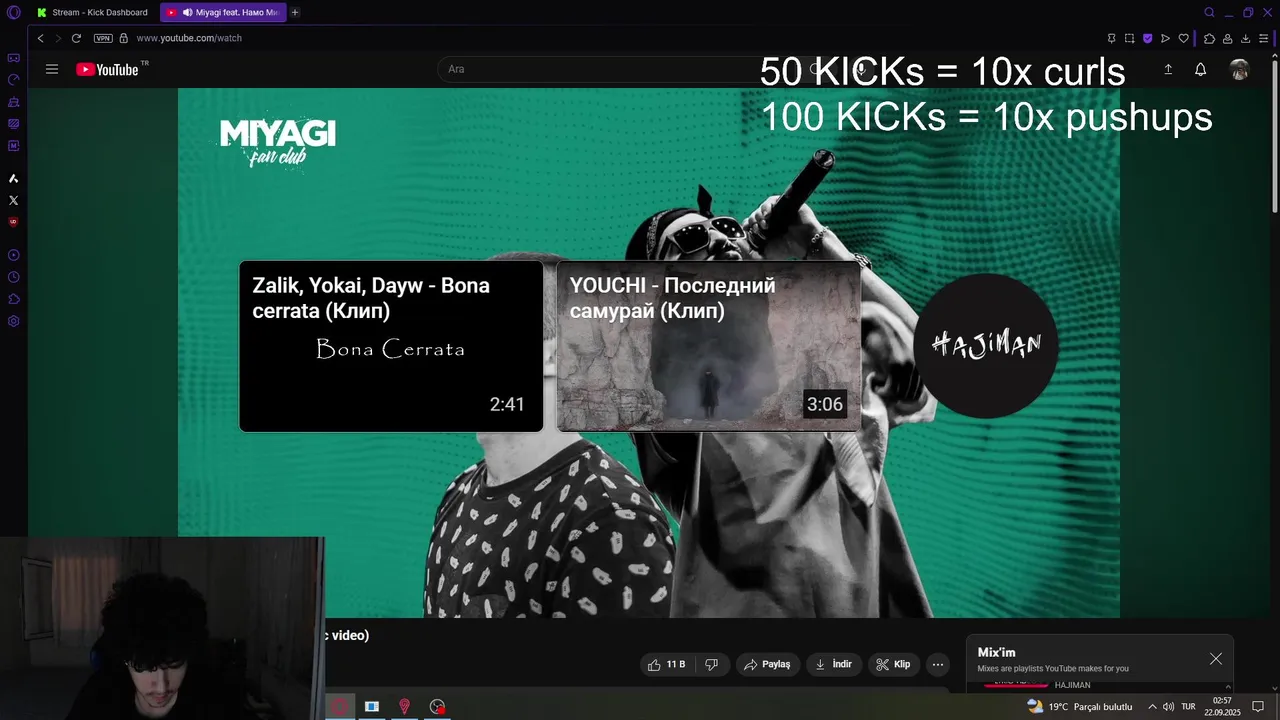Open the browser profile icon in toolbar

coord(1227,38)
